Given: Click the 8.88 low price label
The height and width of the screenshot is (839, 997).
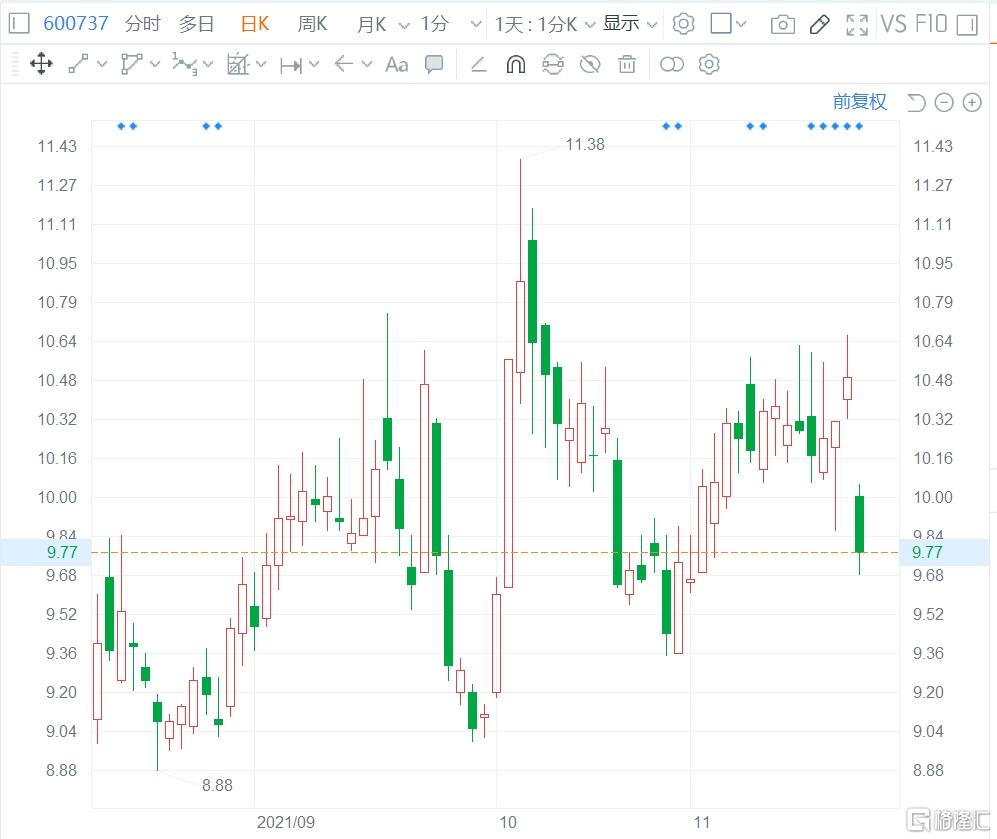Looking at the screenshot, I should click(x=217, y=786).
